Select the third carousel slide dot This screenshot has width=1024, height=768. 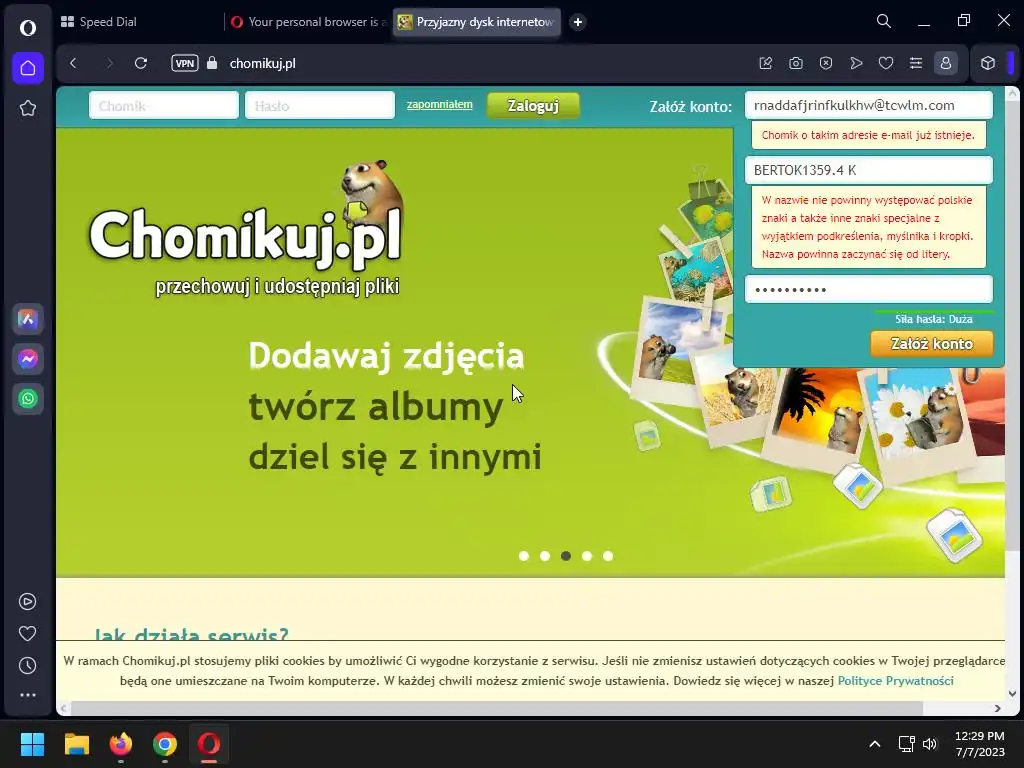pos(566,556)
